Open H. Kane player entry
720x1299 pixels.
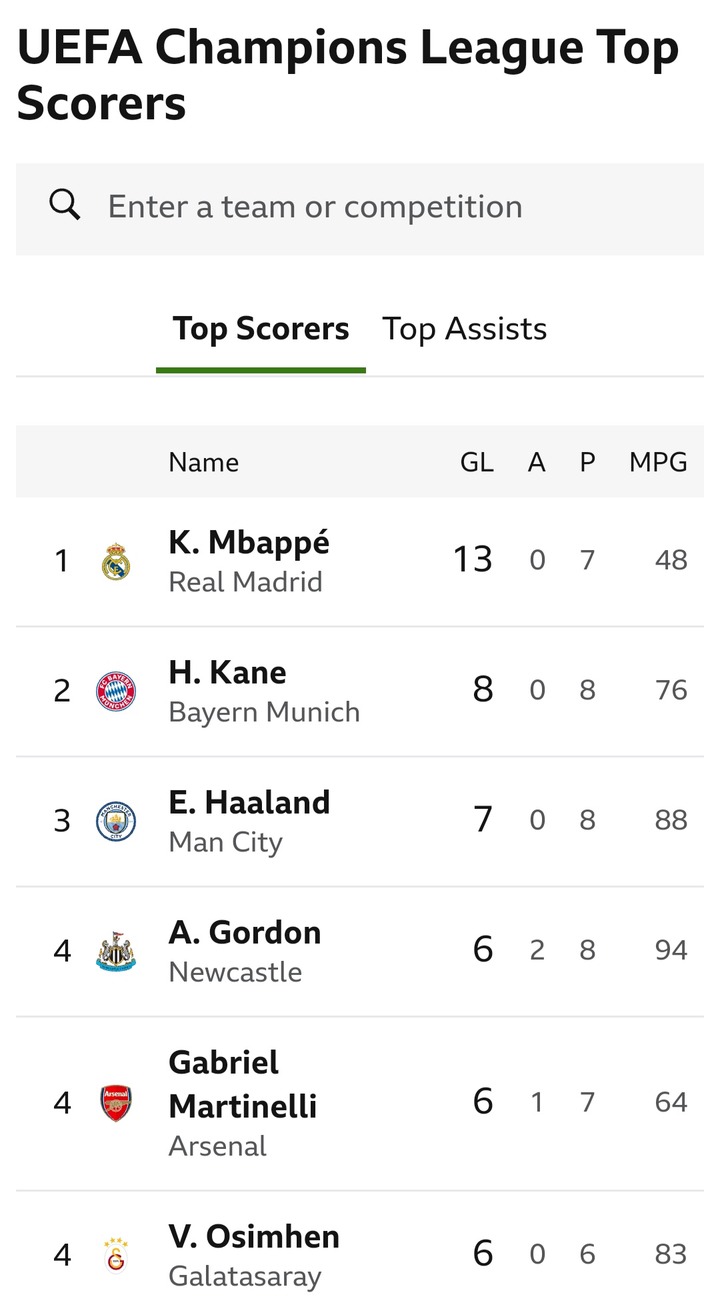[x=227, y=673]
